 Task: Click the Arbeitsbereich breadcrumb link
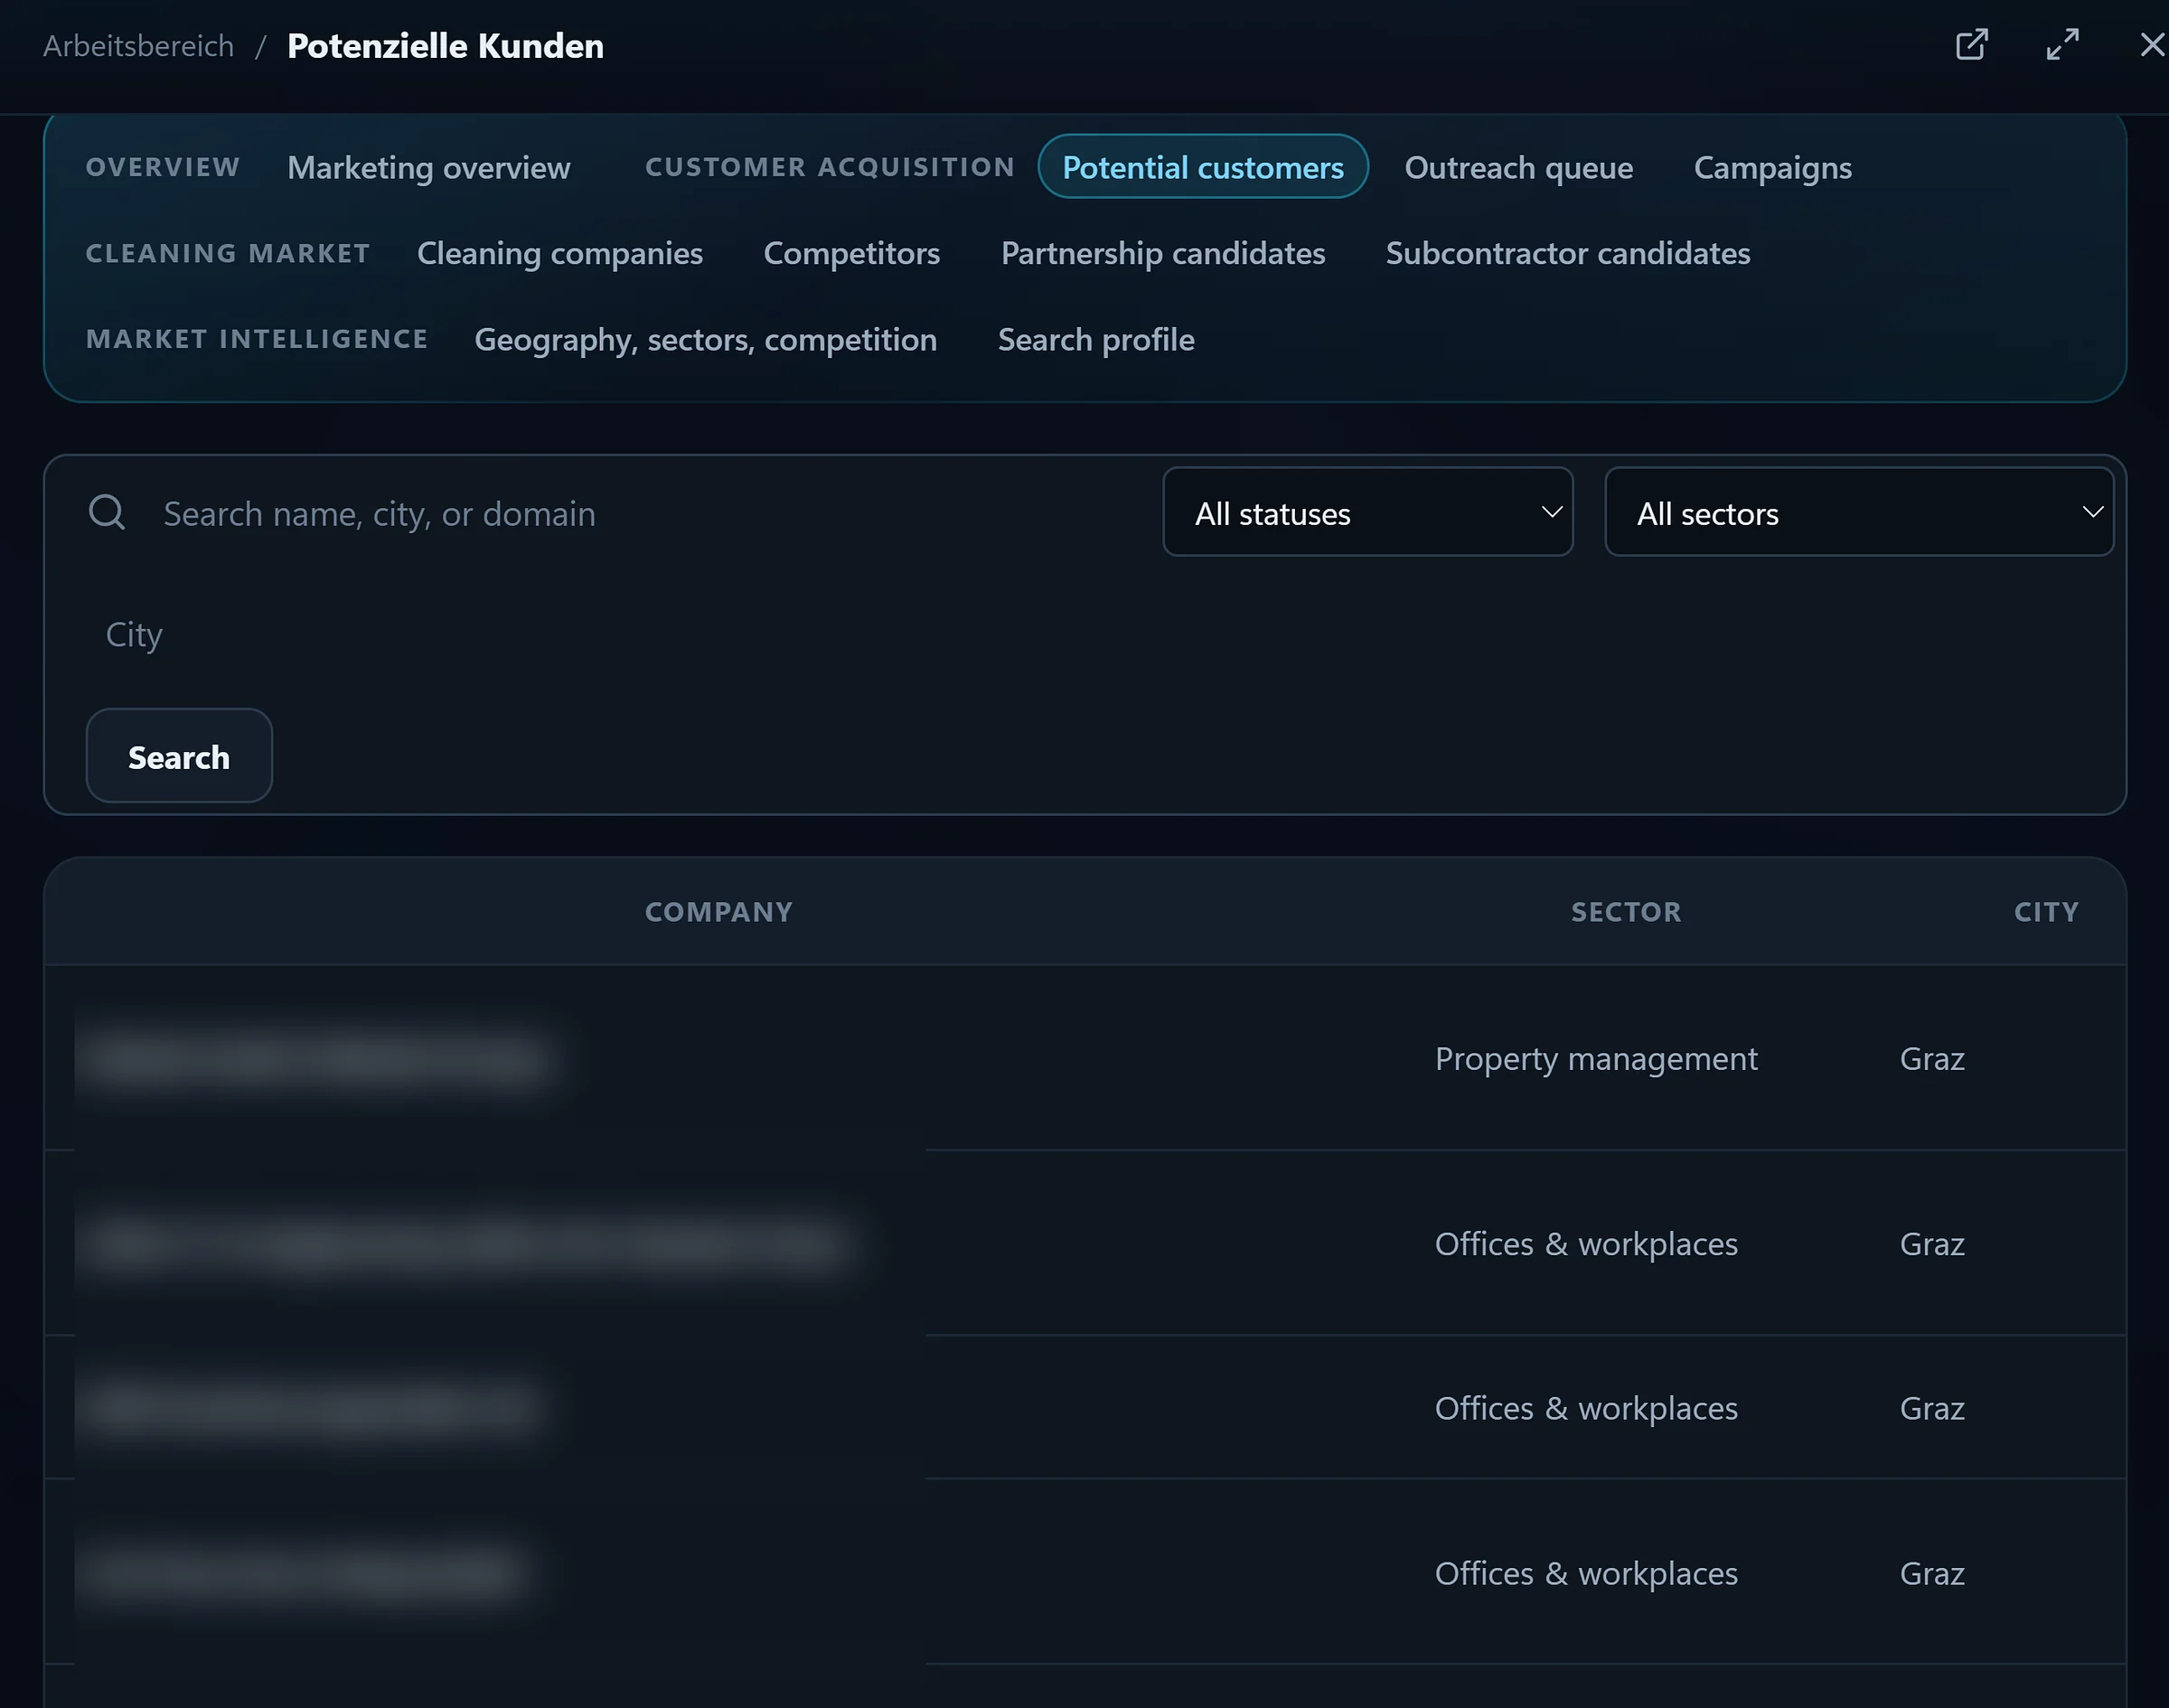pos(138,46)
